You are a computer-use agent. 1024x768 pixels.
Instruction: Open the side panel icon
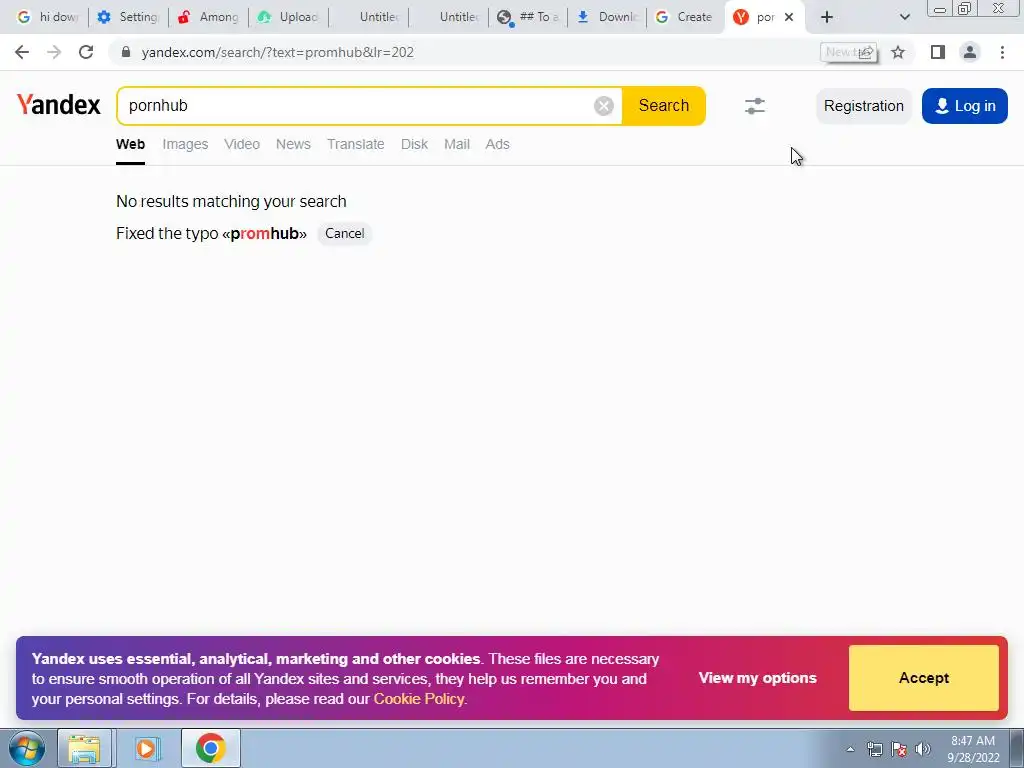pyautogui.click(x=938, y=52)
